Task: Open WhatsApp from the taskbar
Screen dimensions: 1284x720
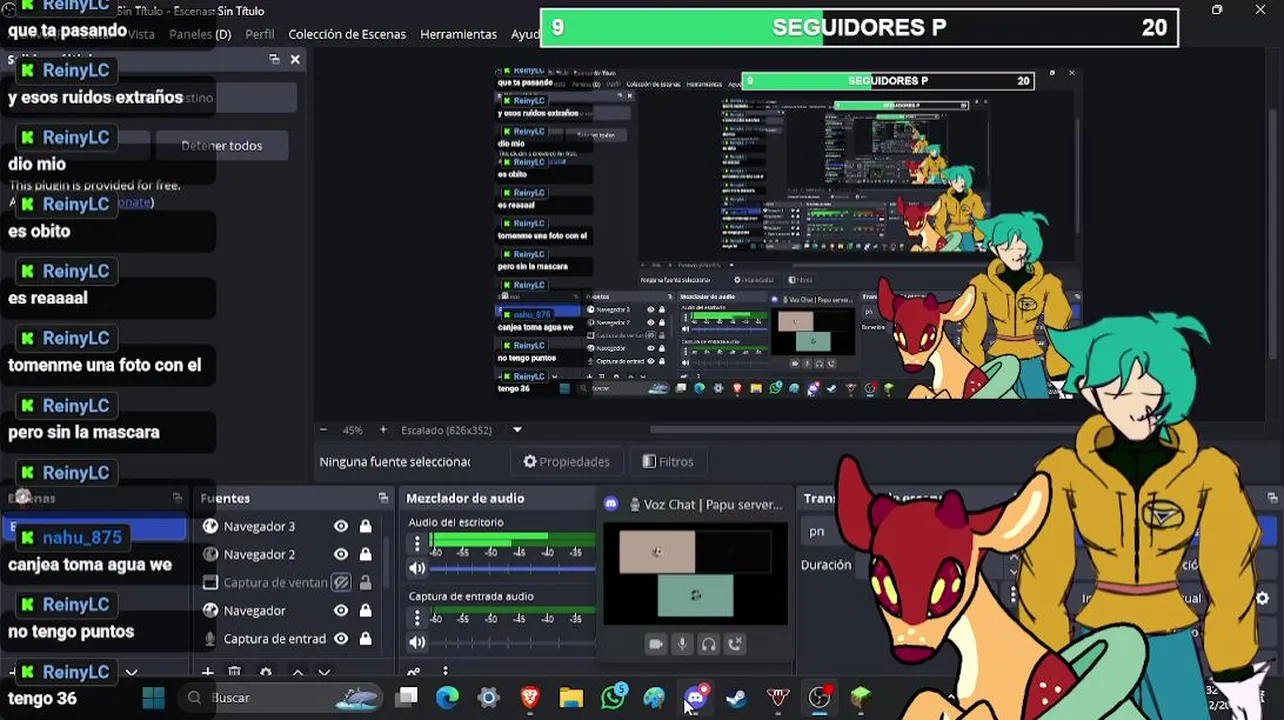Action: 613,697
